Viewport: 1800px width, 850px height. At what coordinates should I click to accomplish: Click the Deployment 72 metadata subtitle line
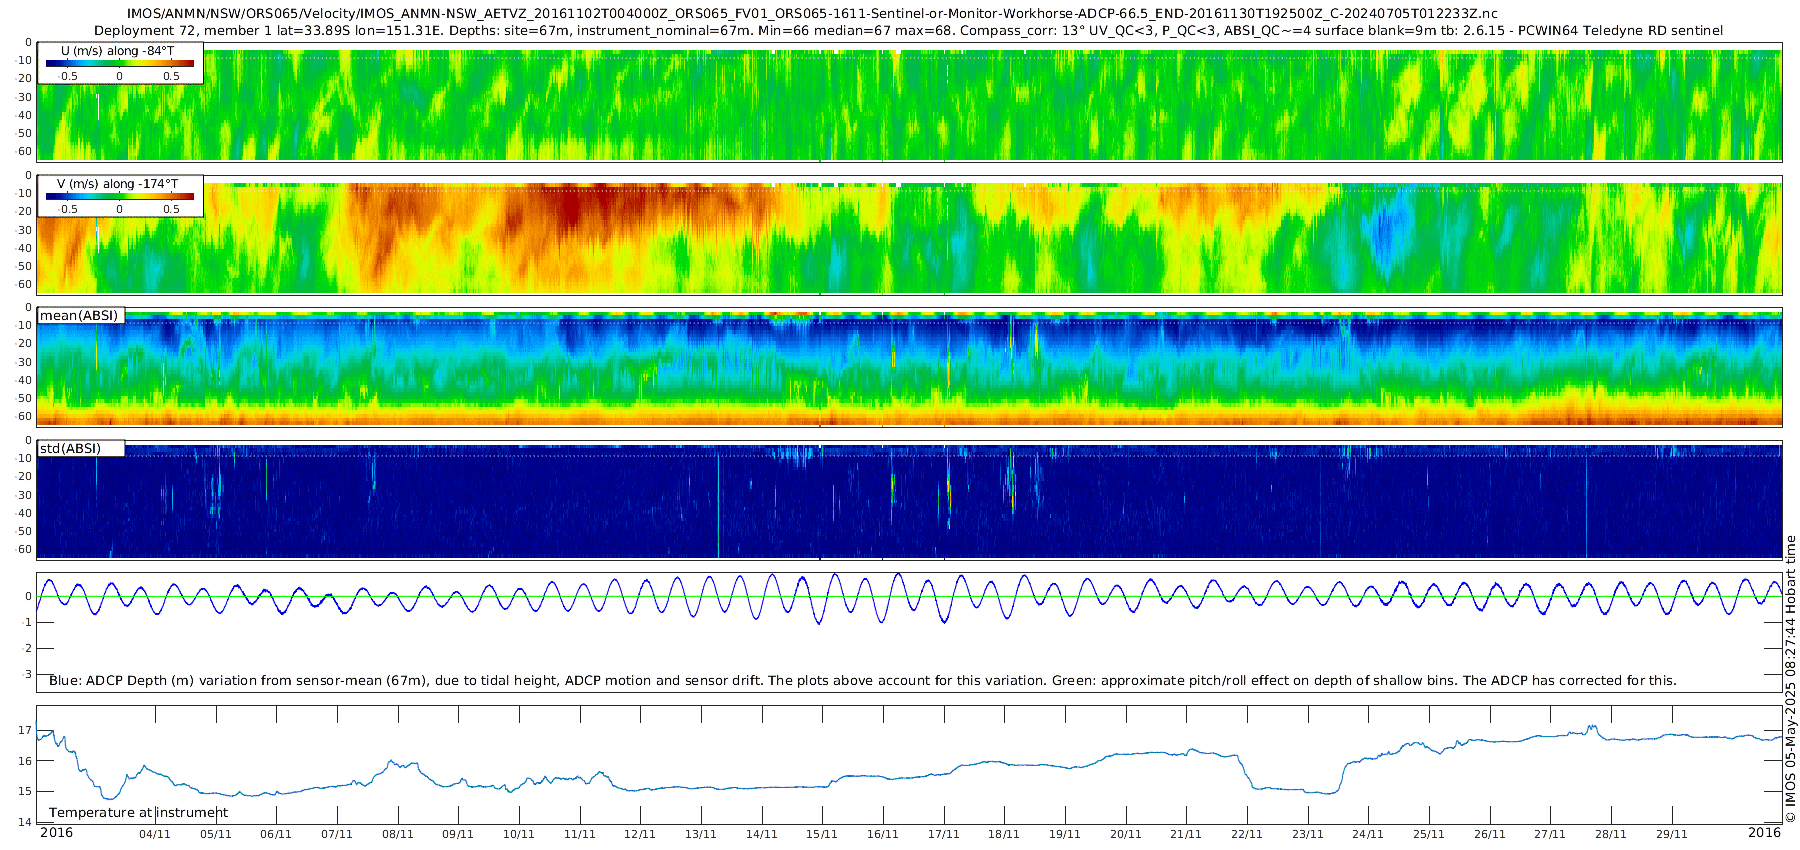click(x=909, y=31)
